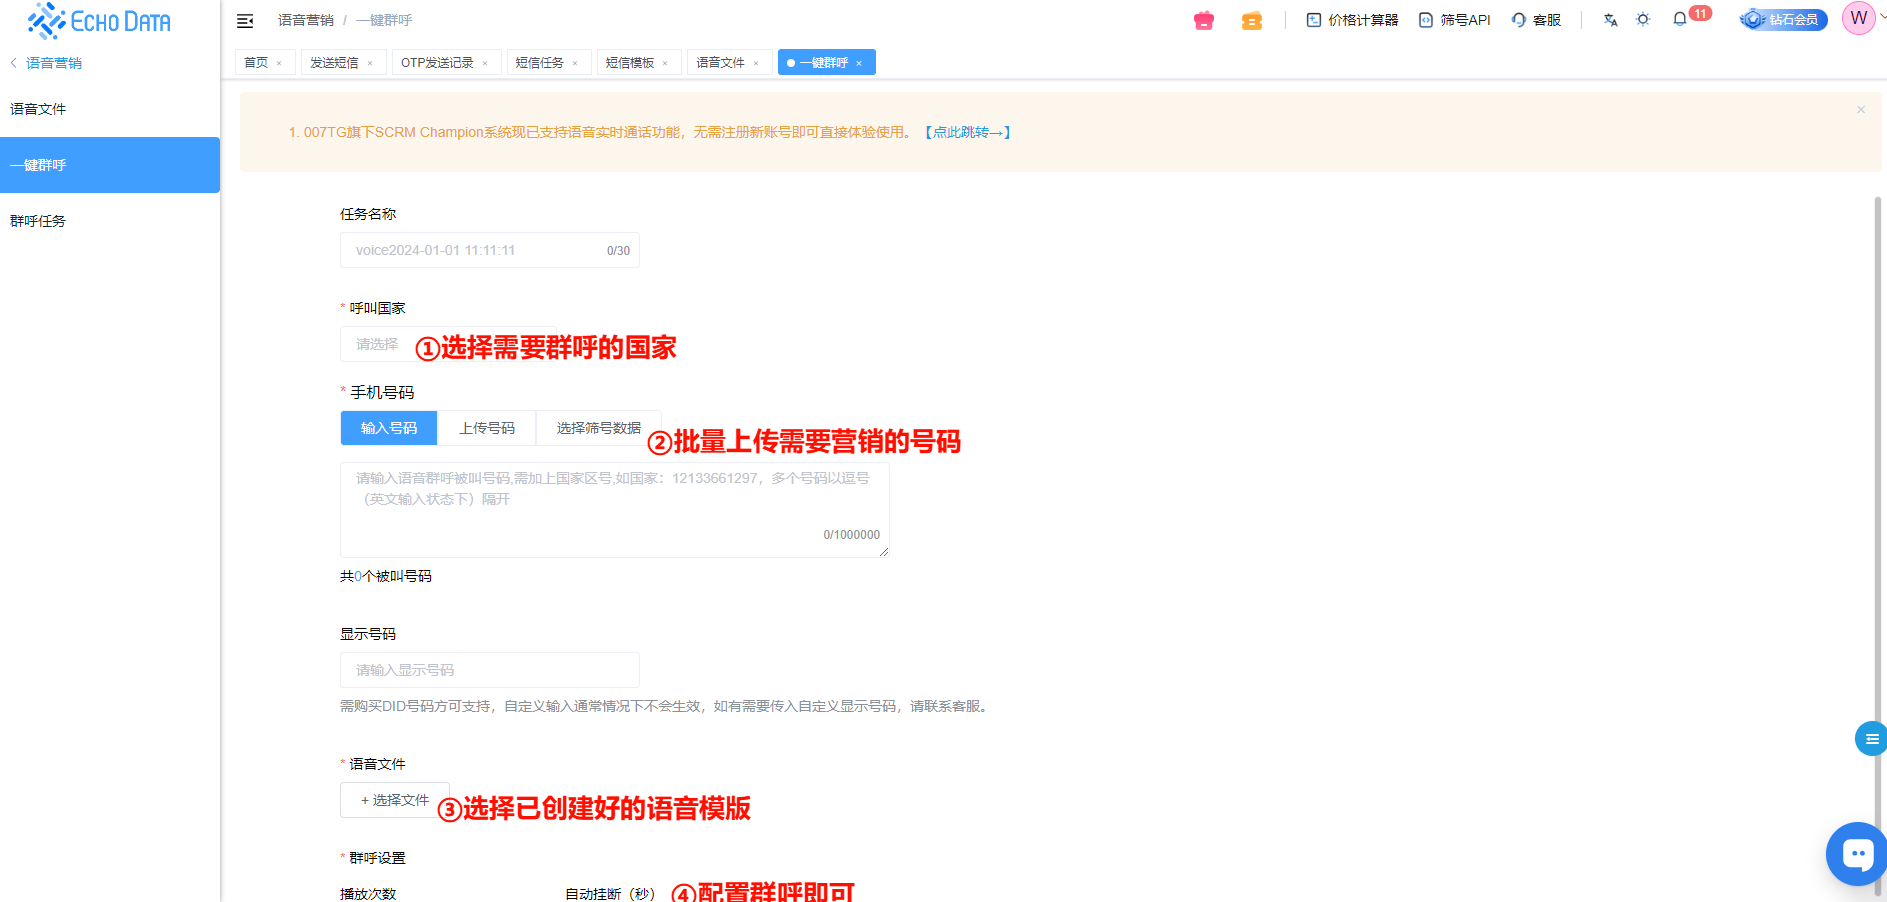The image size is (1887, 902).
Task: Click the orange wallet icon in header
Action: click(x=1251, y=20)
